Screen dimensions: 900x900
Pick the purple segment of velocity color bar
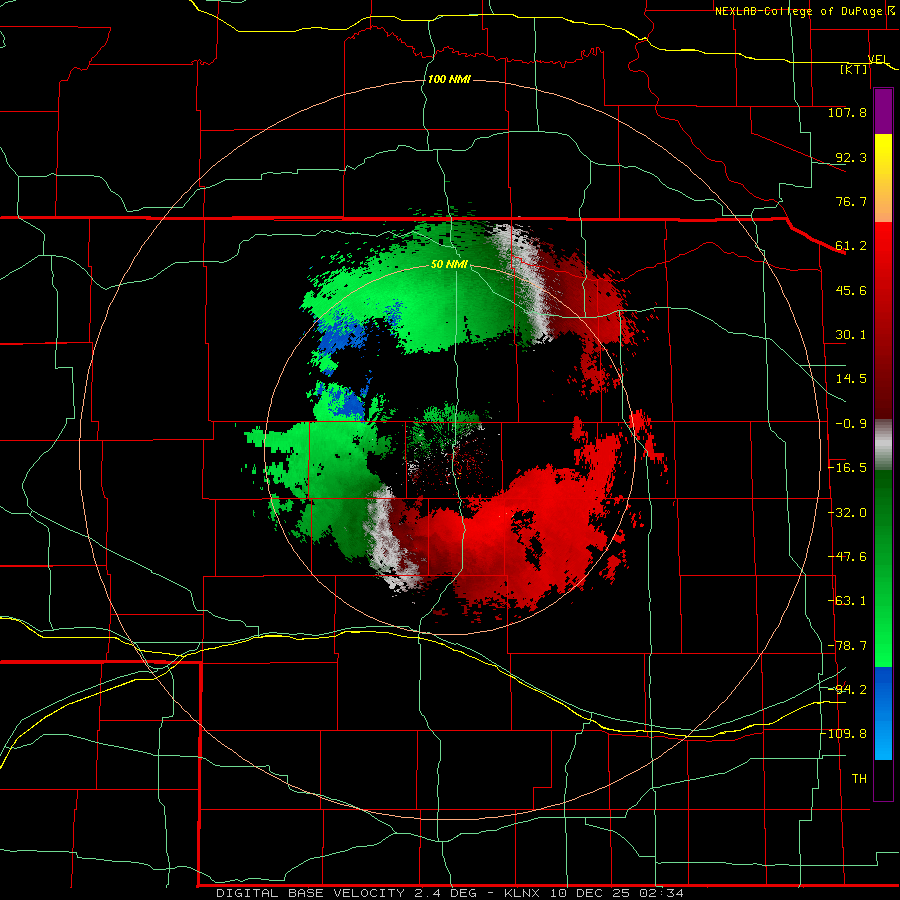click(883, 111)
